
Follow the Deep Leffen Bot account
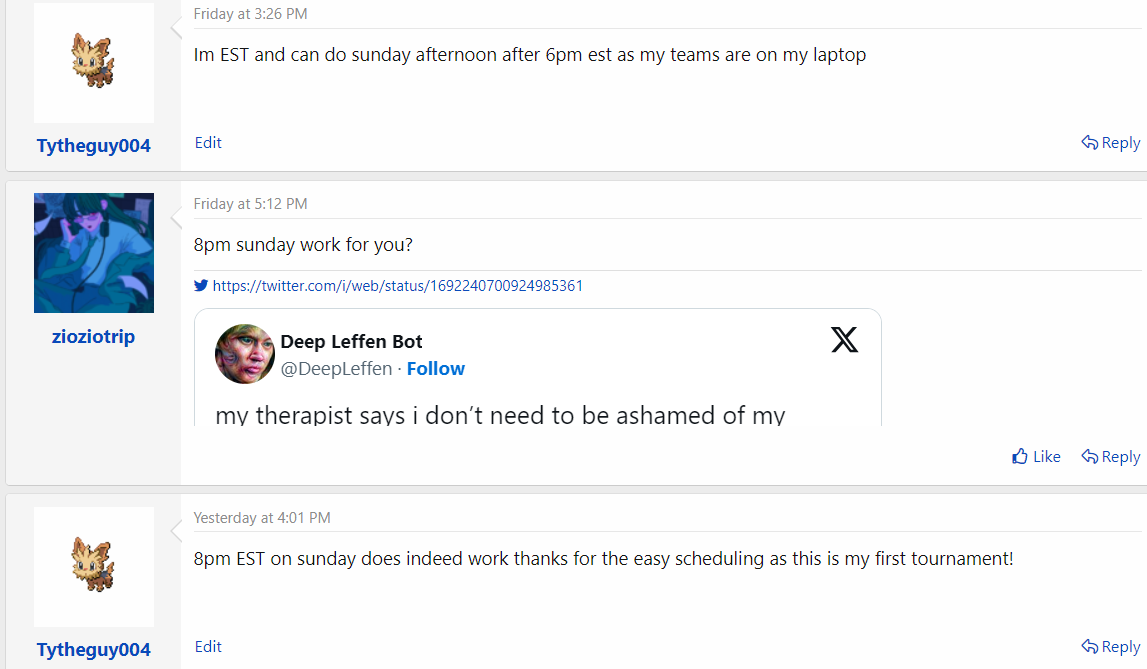coord(435,369)
